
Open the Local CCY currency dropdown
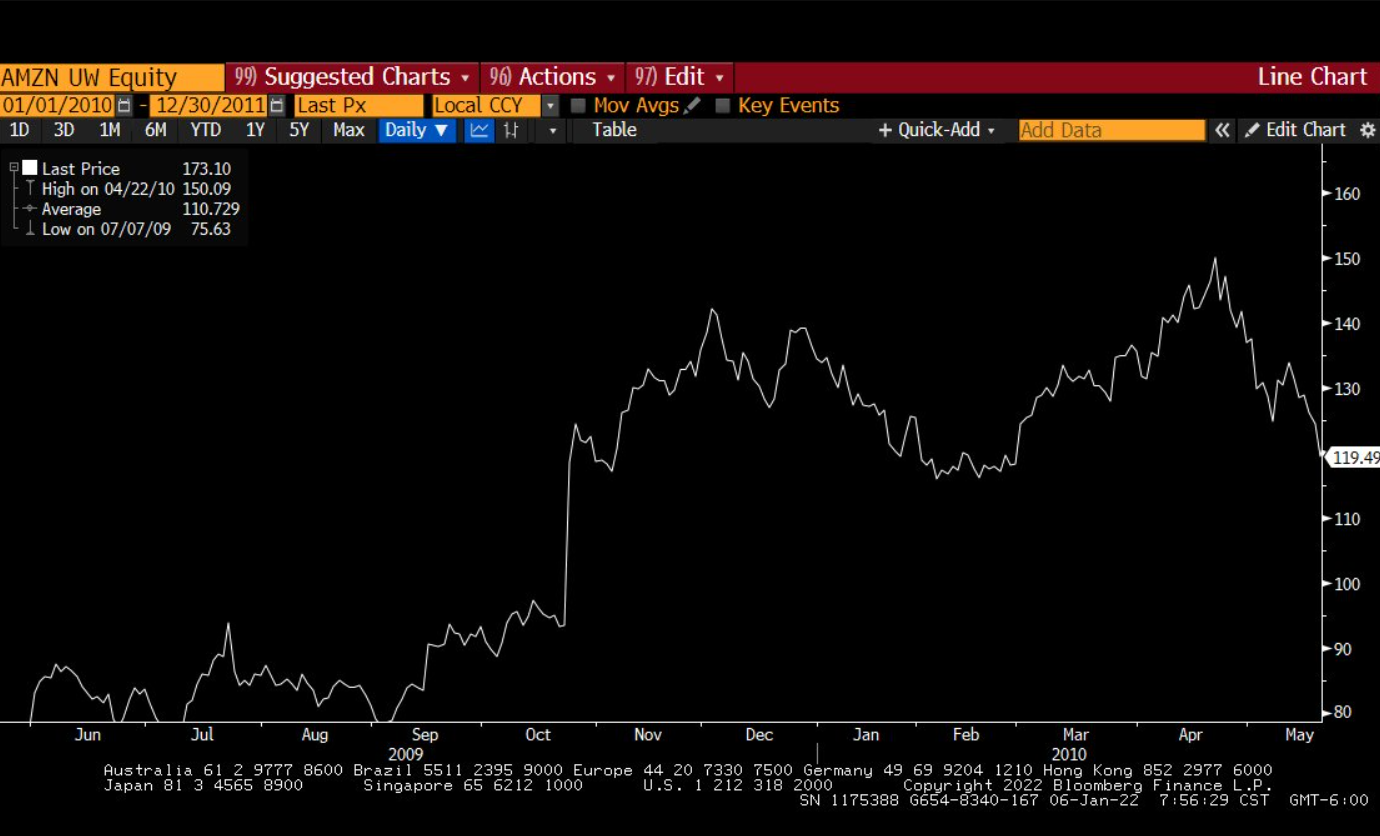click(550, 106)
